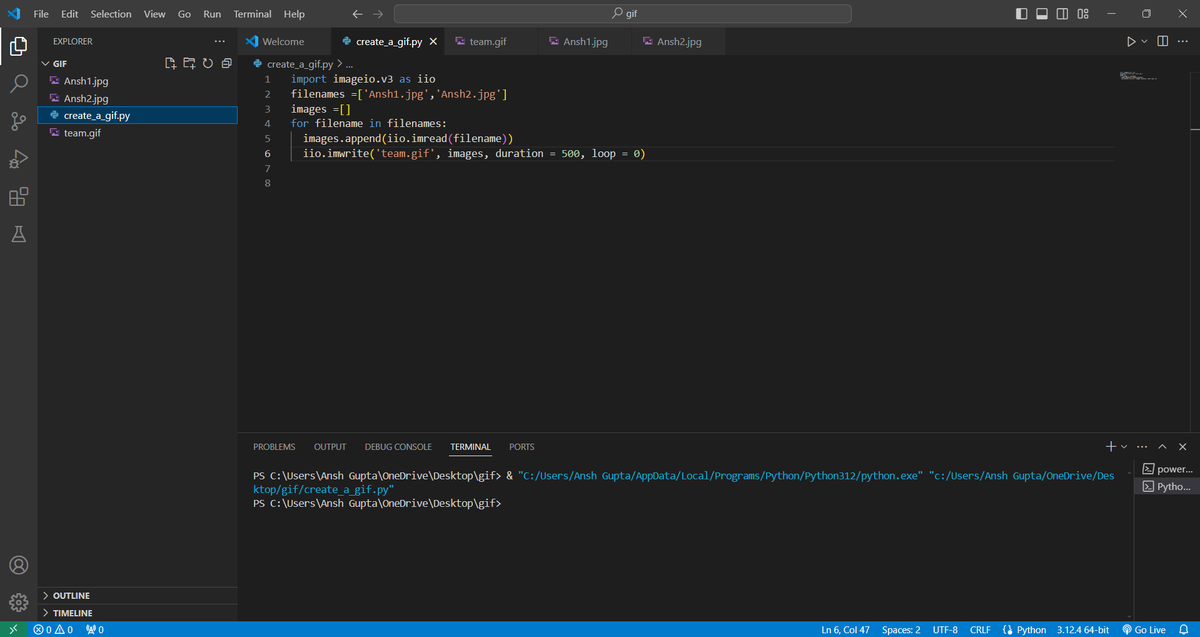Create a new file in GIF folder
1200x637 pixels.
coord(171,63)
